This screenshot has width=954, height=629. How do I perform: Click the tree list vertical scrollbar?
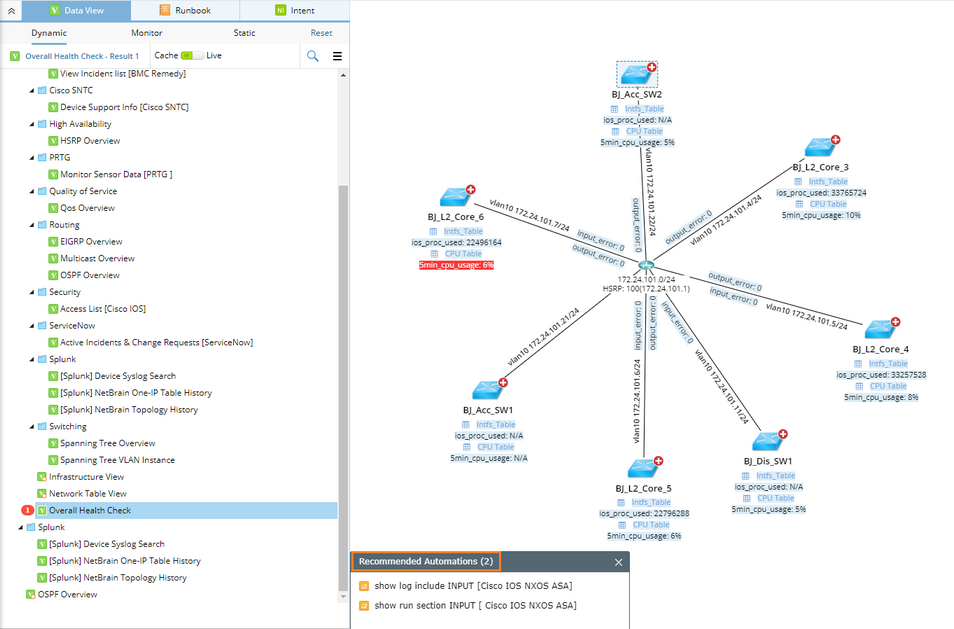[x=343, y=386]
